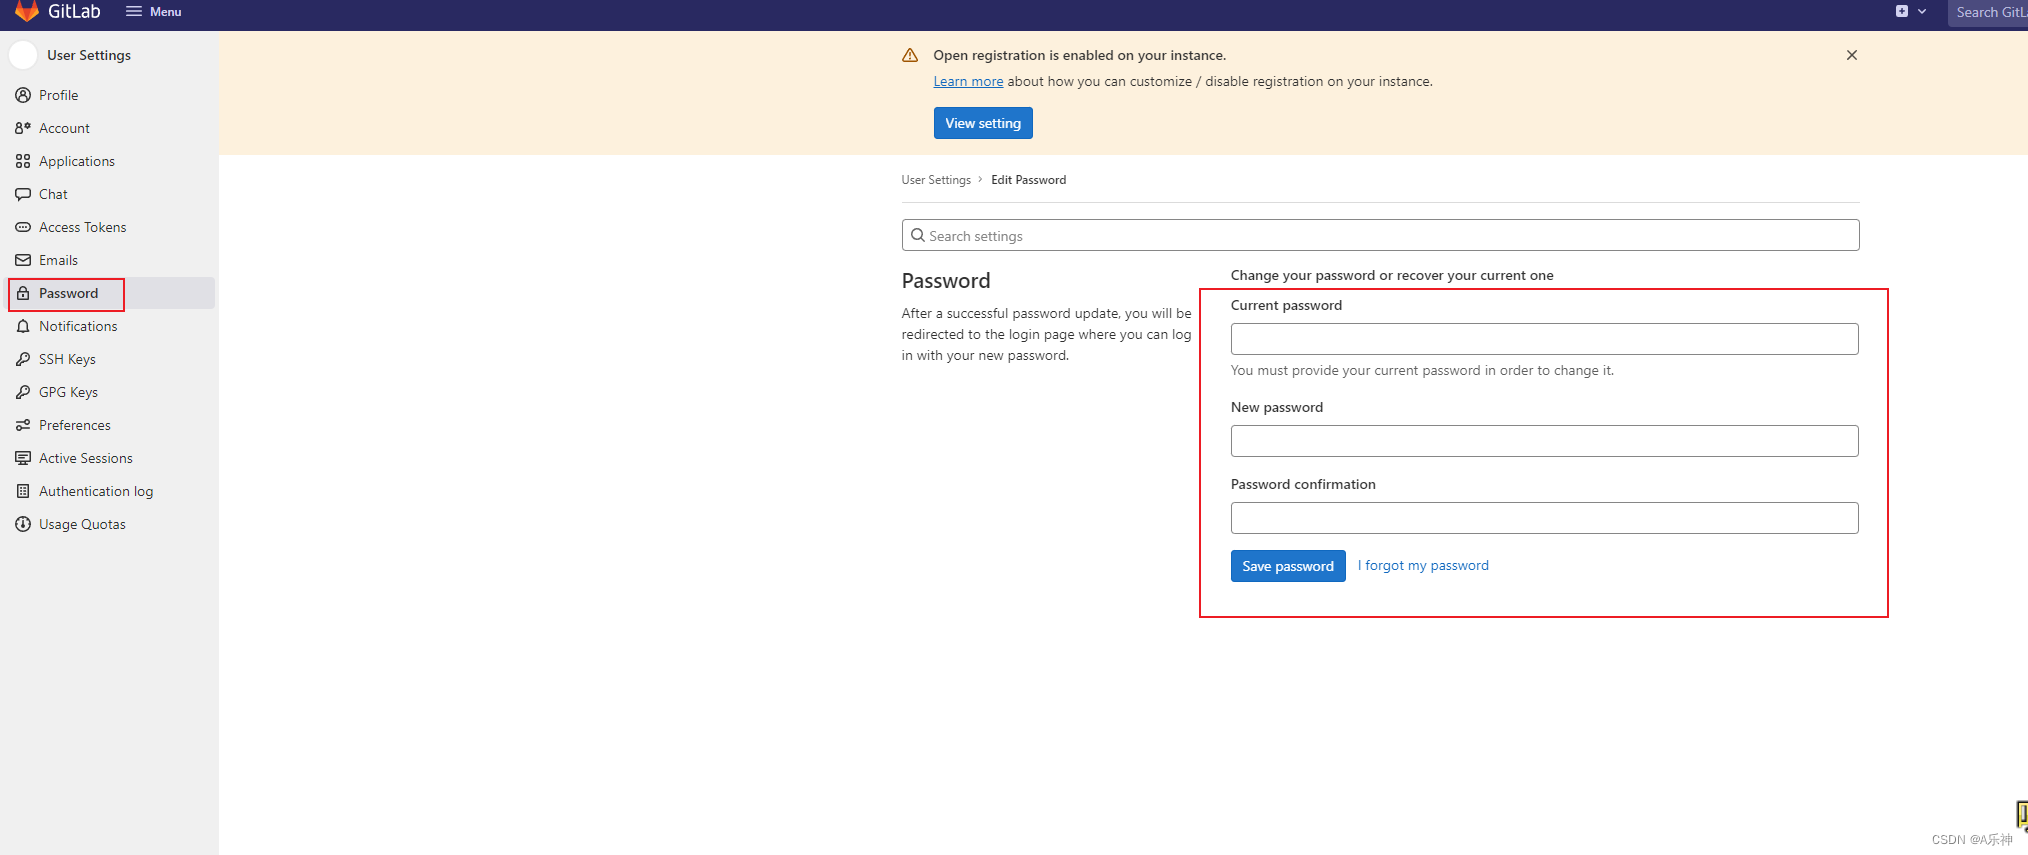Click the Chat bubble icon
This screenshot has height=855, width=2028.
click(x=23, y=194)
